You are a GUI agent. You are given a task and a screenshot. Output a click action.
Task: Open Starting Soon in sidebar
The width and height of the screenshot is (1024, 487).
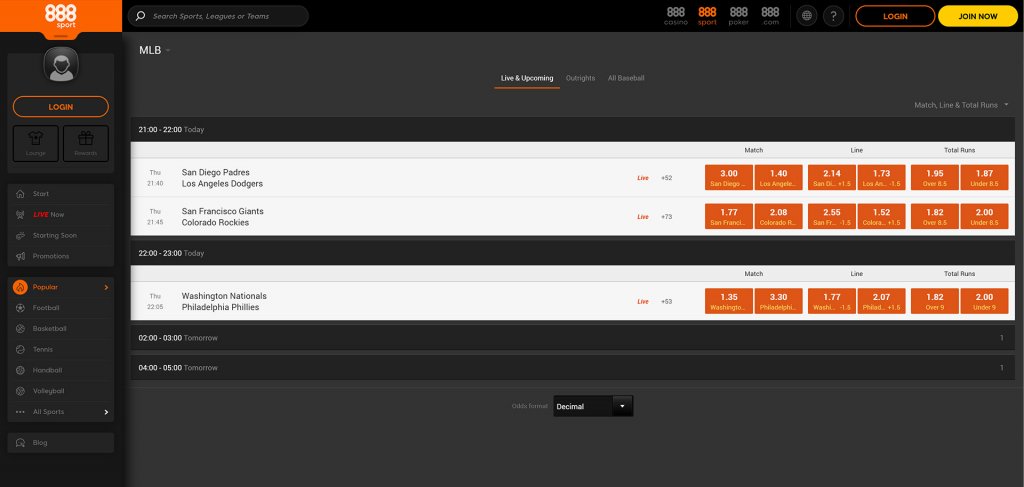click(x=61, y=236)
